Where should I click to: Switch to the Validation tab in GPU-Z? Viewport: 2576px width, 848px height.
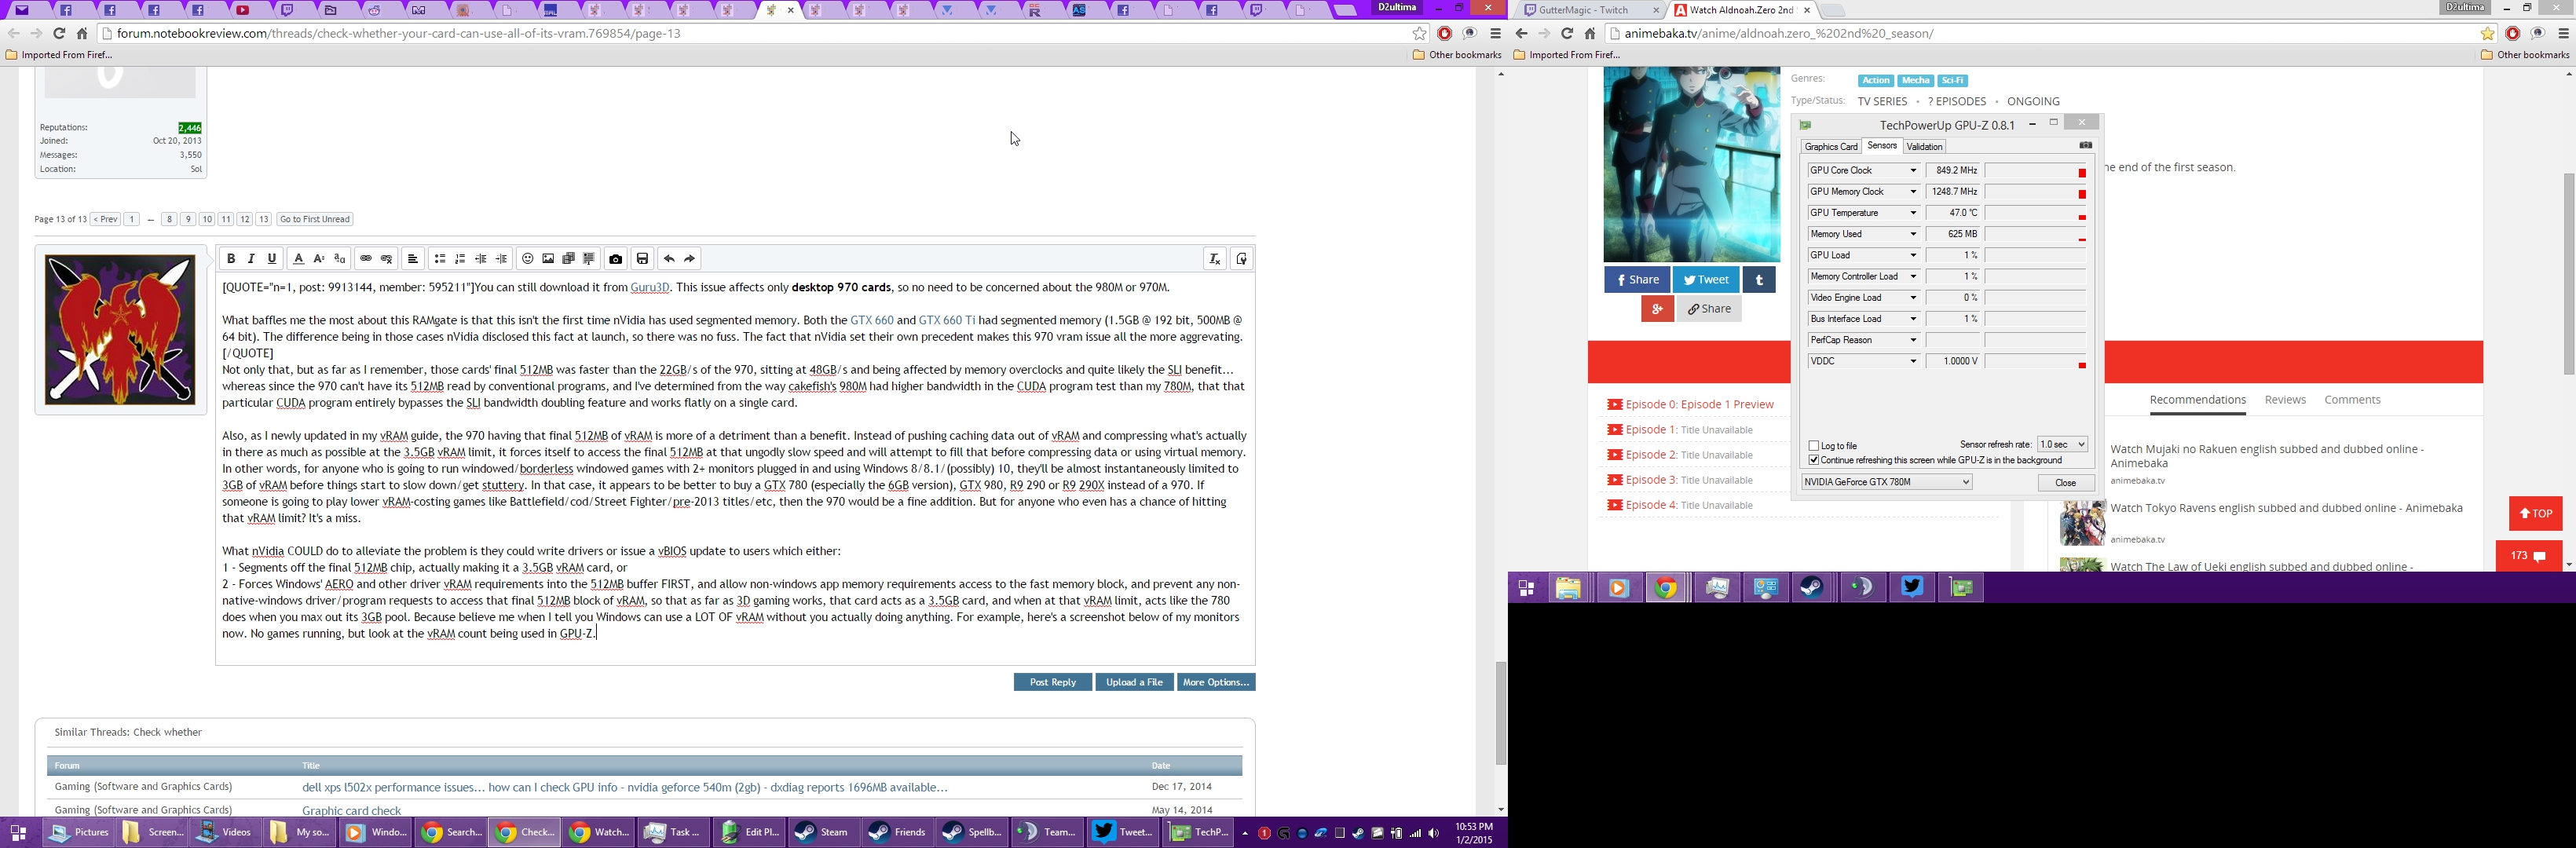coord(1924,147)
